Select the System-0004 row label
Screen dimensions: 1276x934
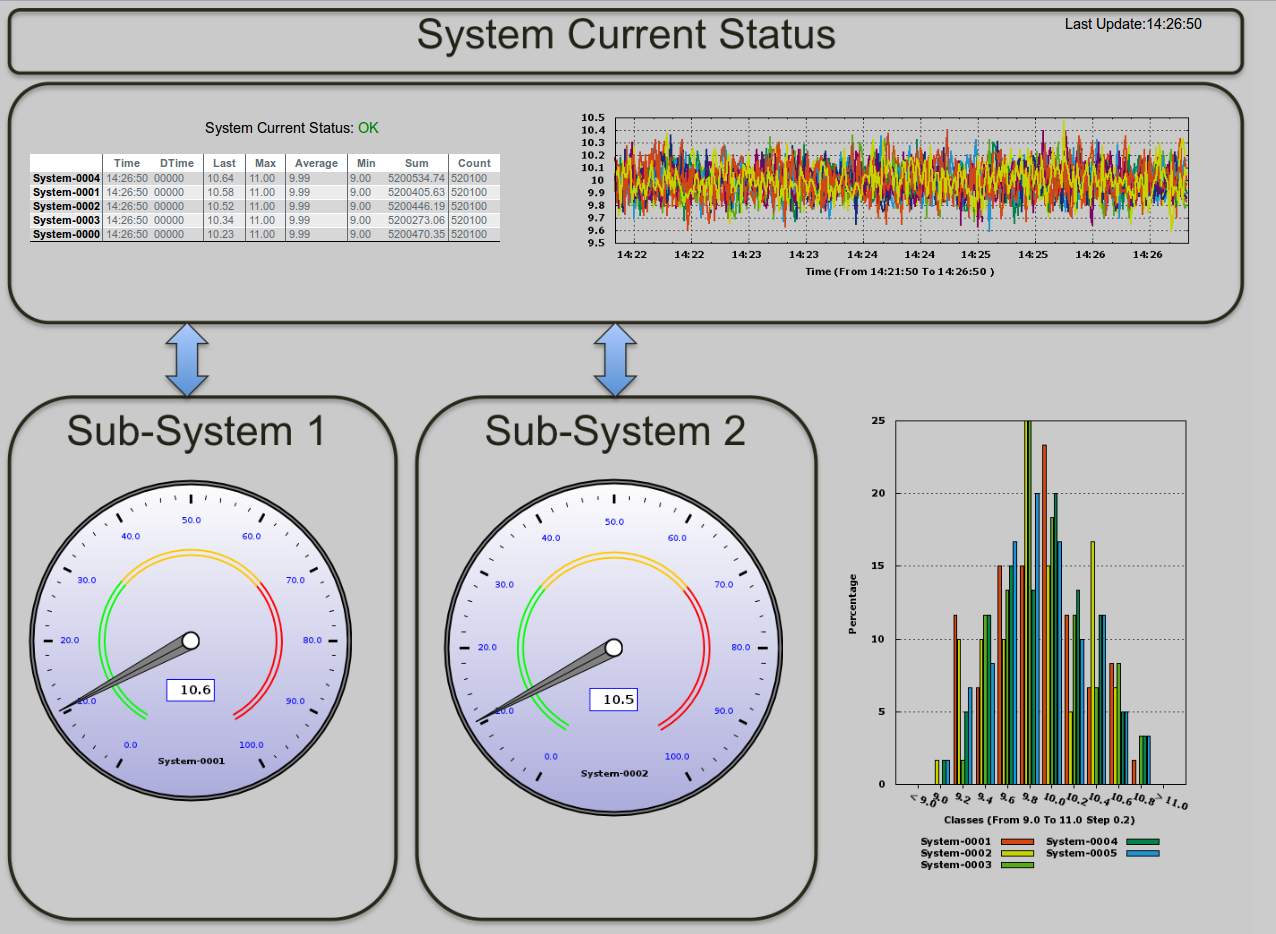66,178
